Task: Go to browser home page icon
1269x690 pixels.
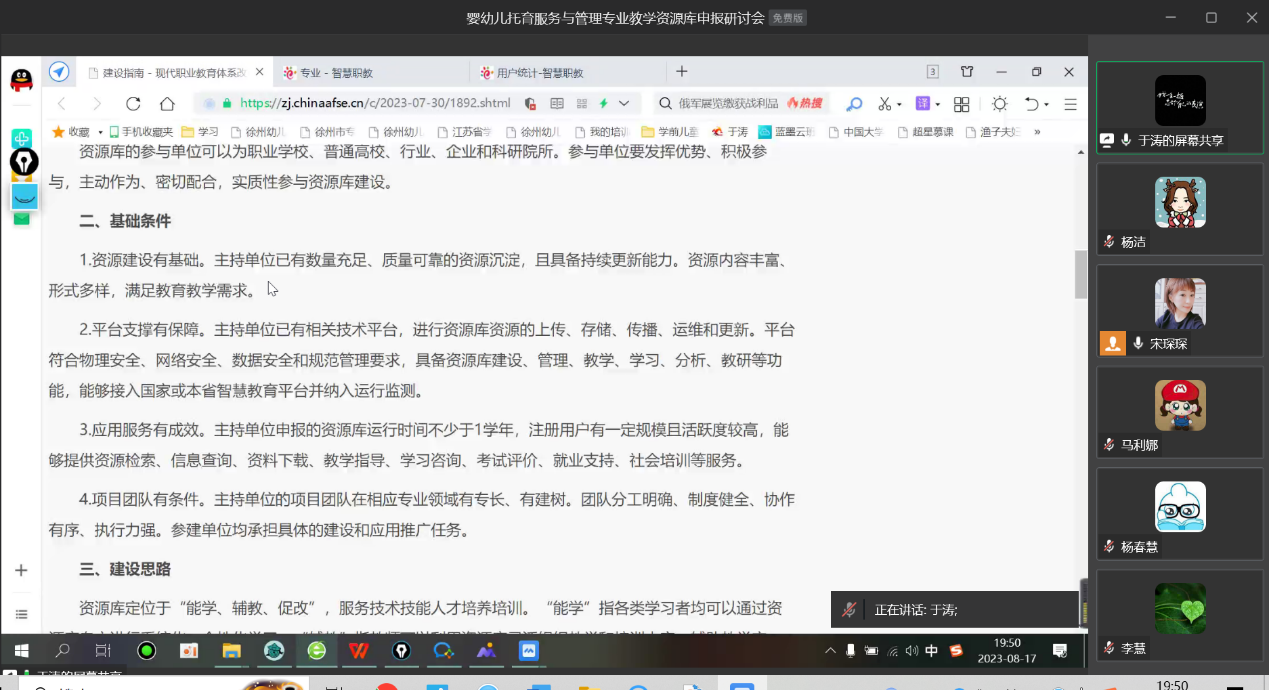Action: coord(167,104)
